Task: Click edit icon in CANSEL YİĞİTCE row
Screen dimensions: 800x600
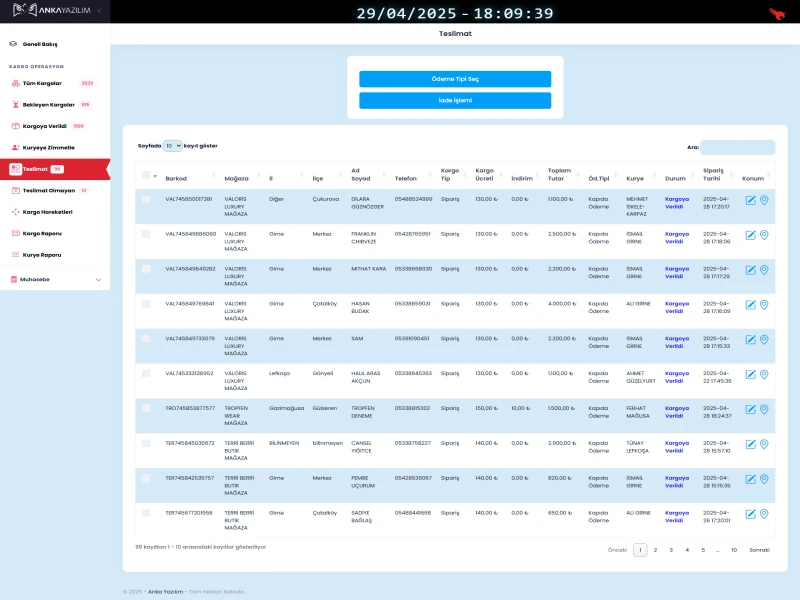Action: [750, 444]
